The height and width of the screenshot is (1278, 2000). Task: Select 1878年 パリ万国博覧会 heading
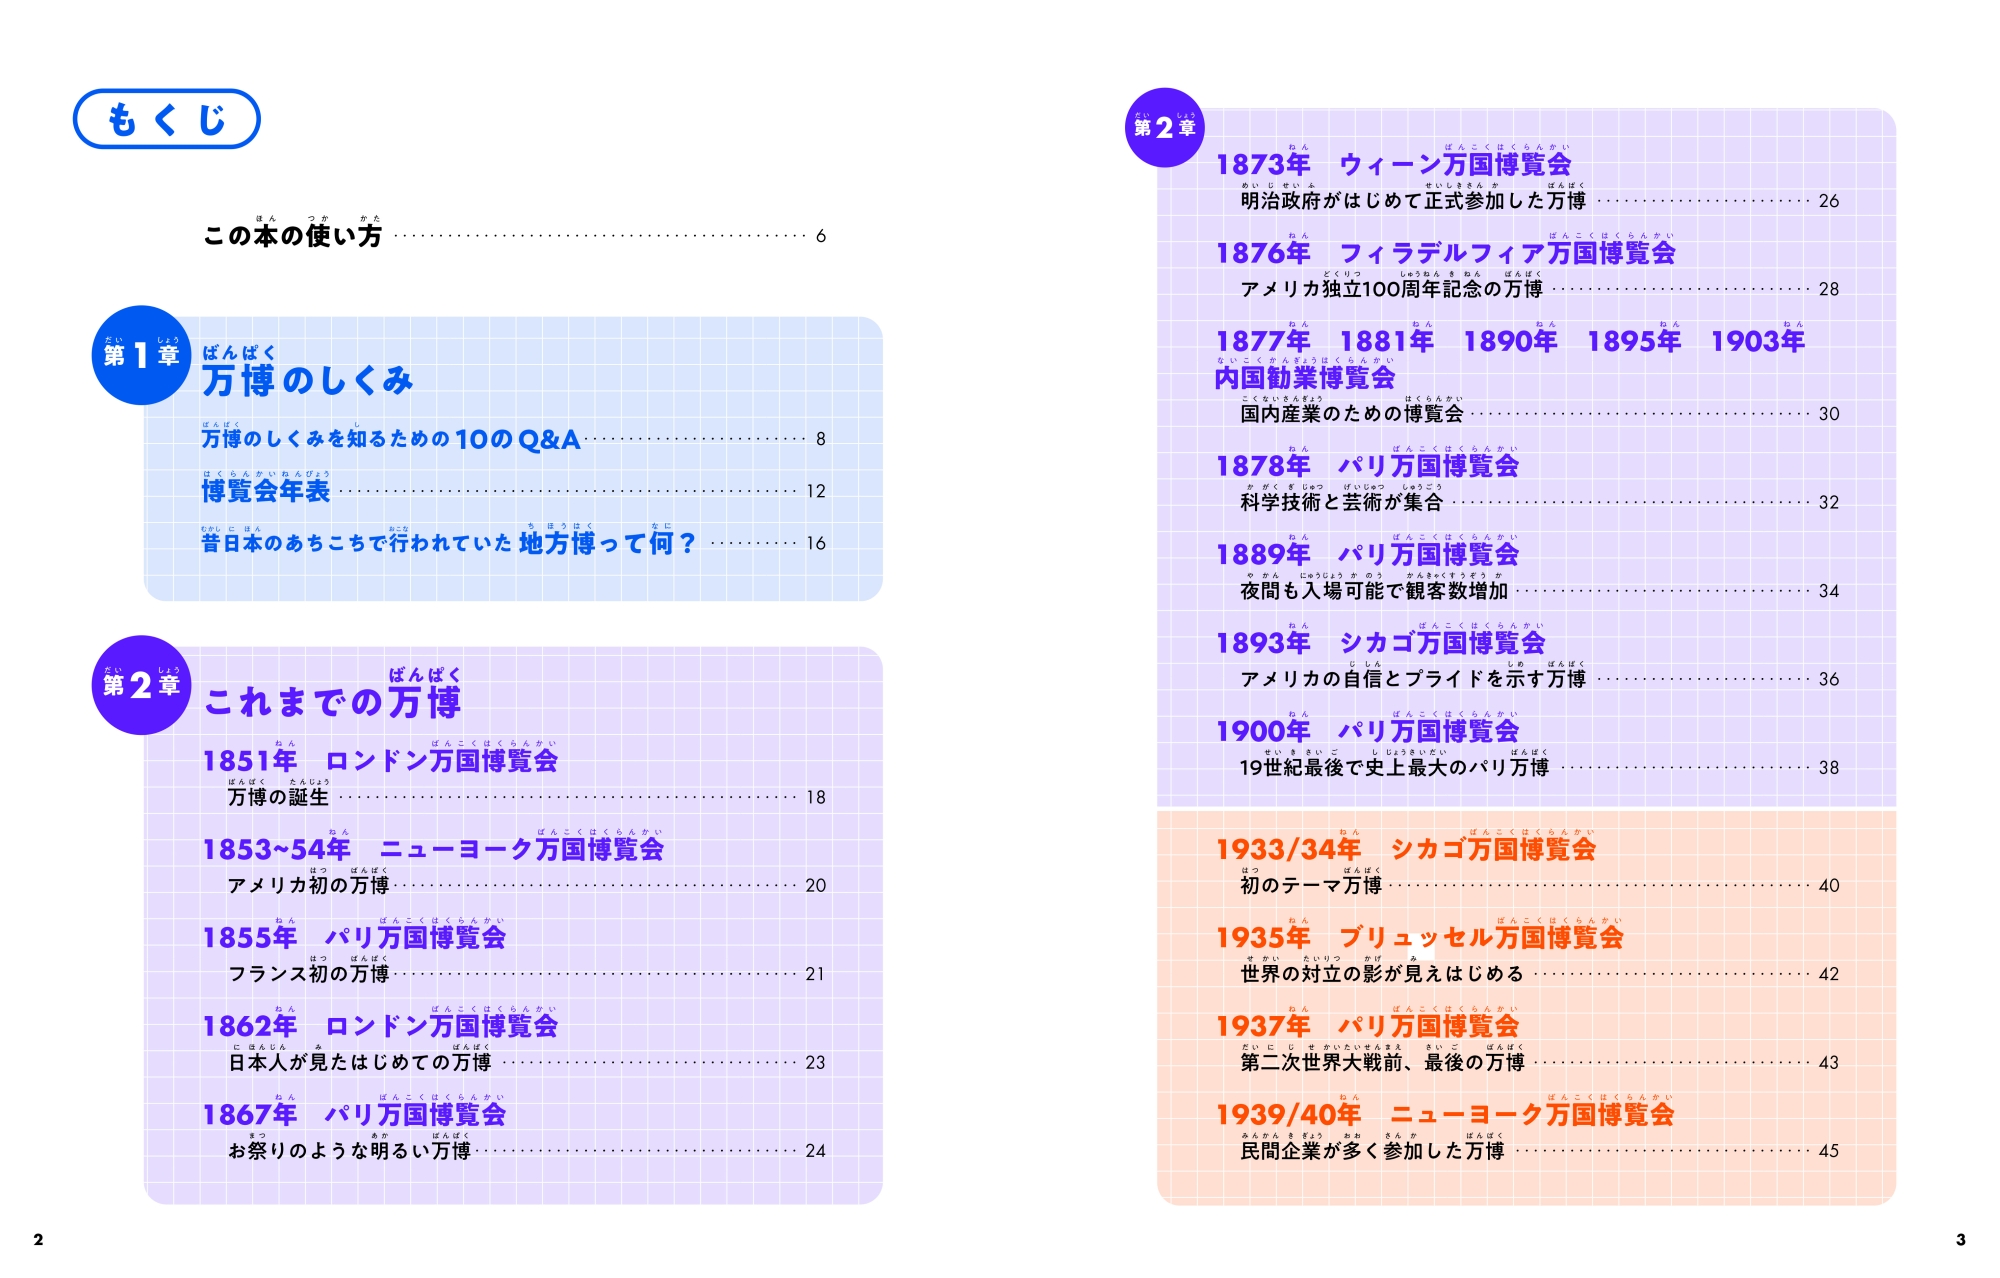click(x=1367, y=466)
